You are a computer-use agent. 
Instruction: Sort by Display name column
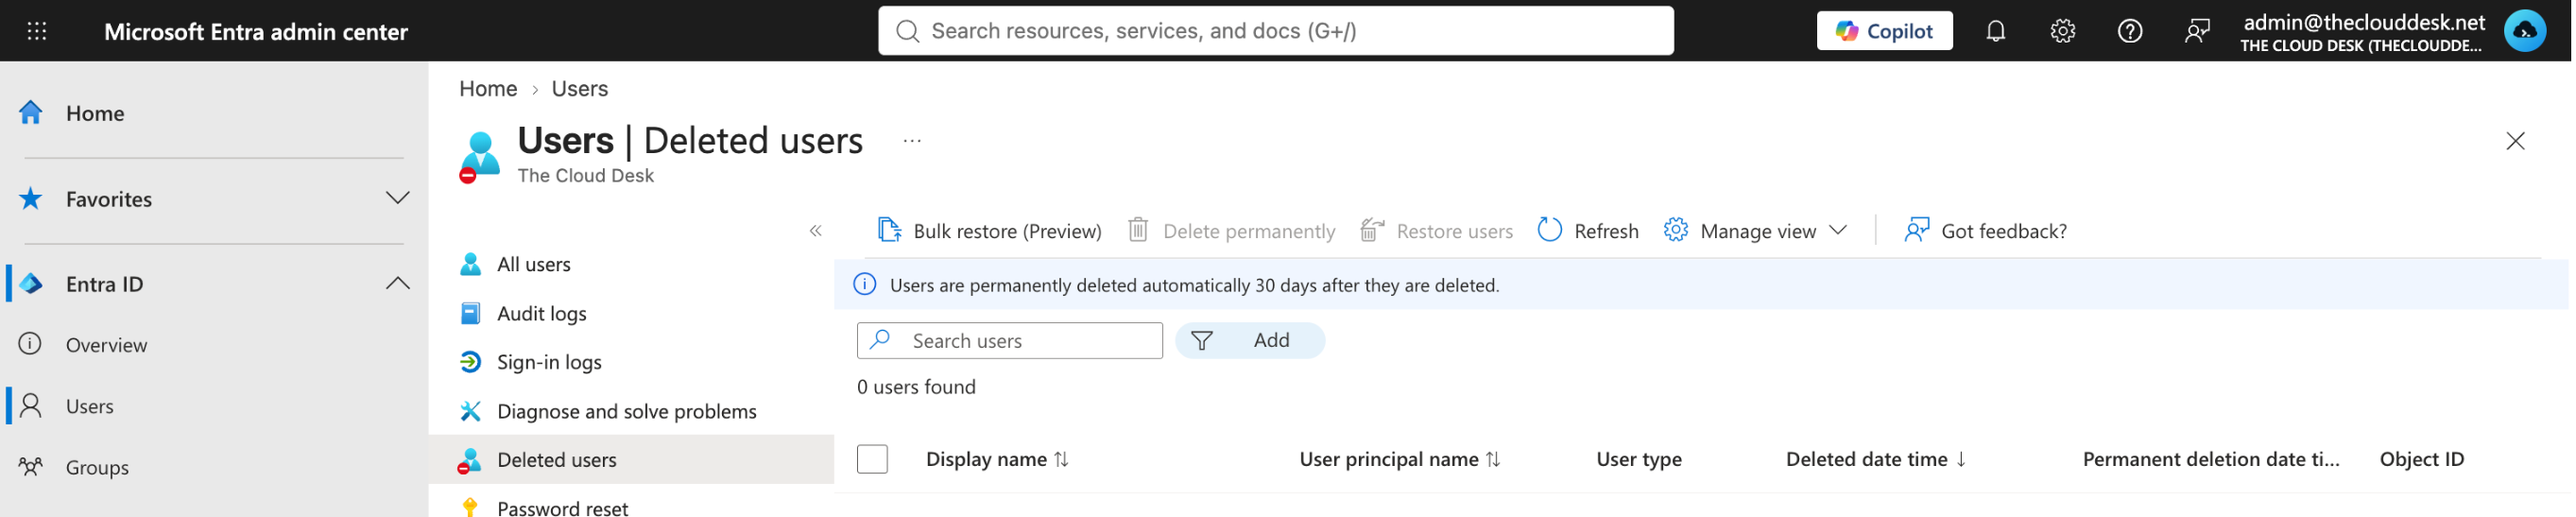tap(997, 459)
